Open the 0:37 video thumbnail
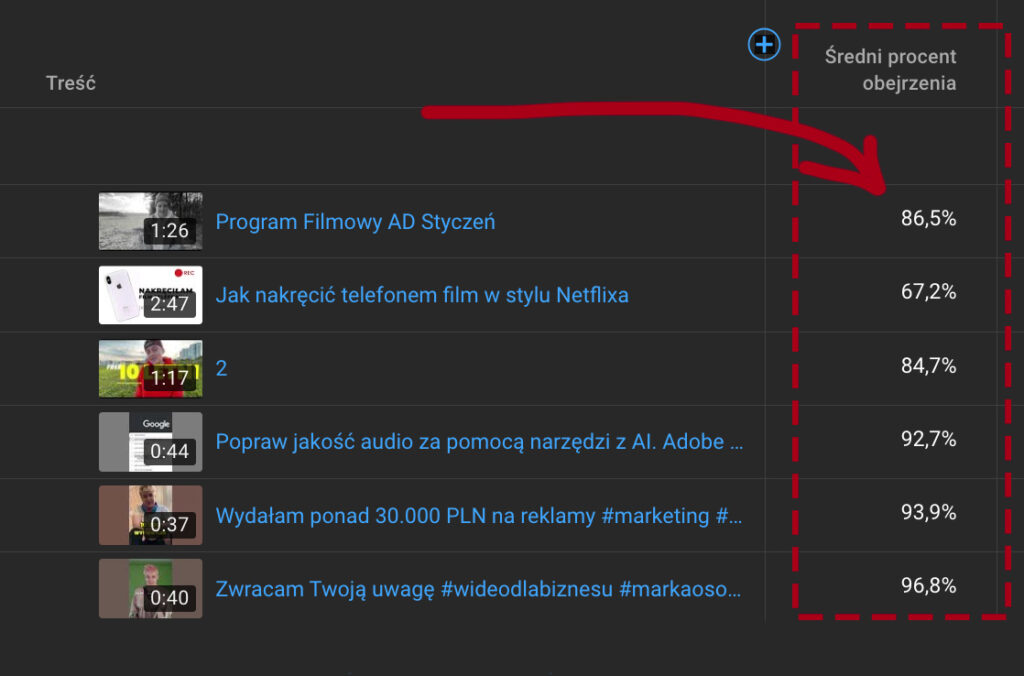Viewport: 1024px width, 676px height. click(x=150, y=515)
